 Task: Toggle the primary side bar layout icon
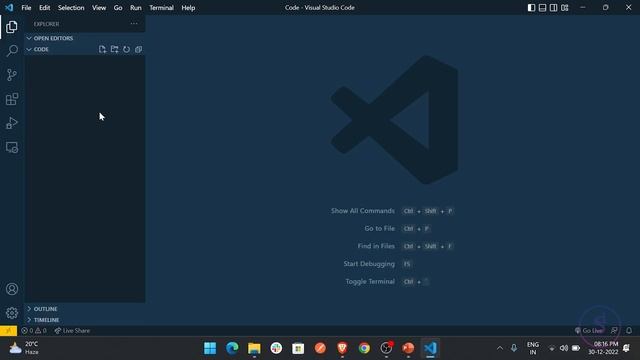531,8
